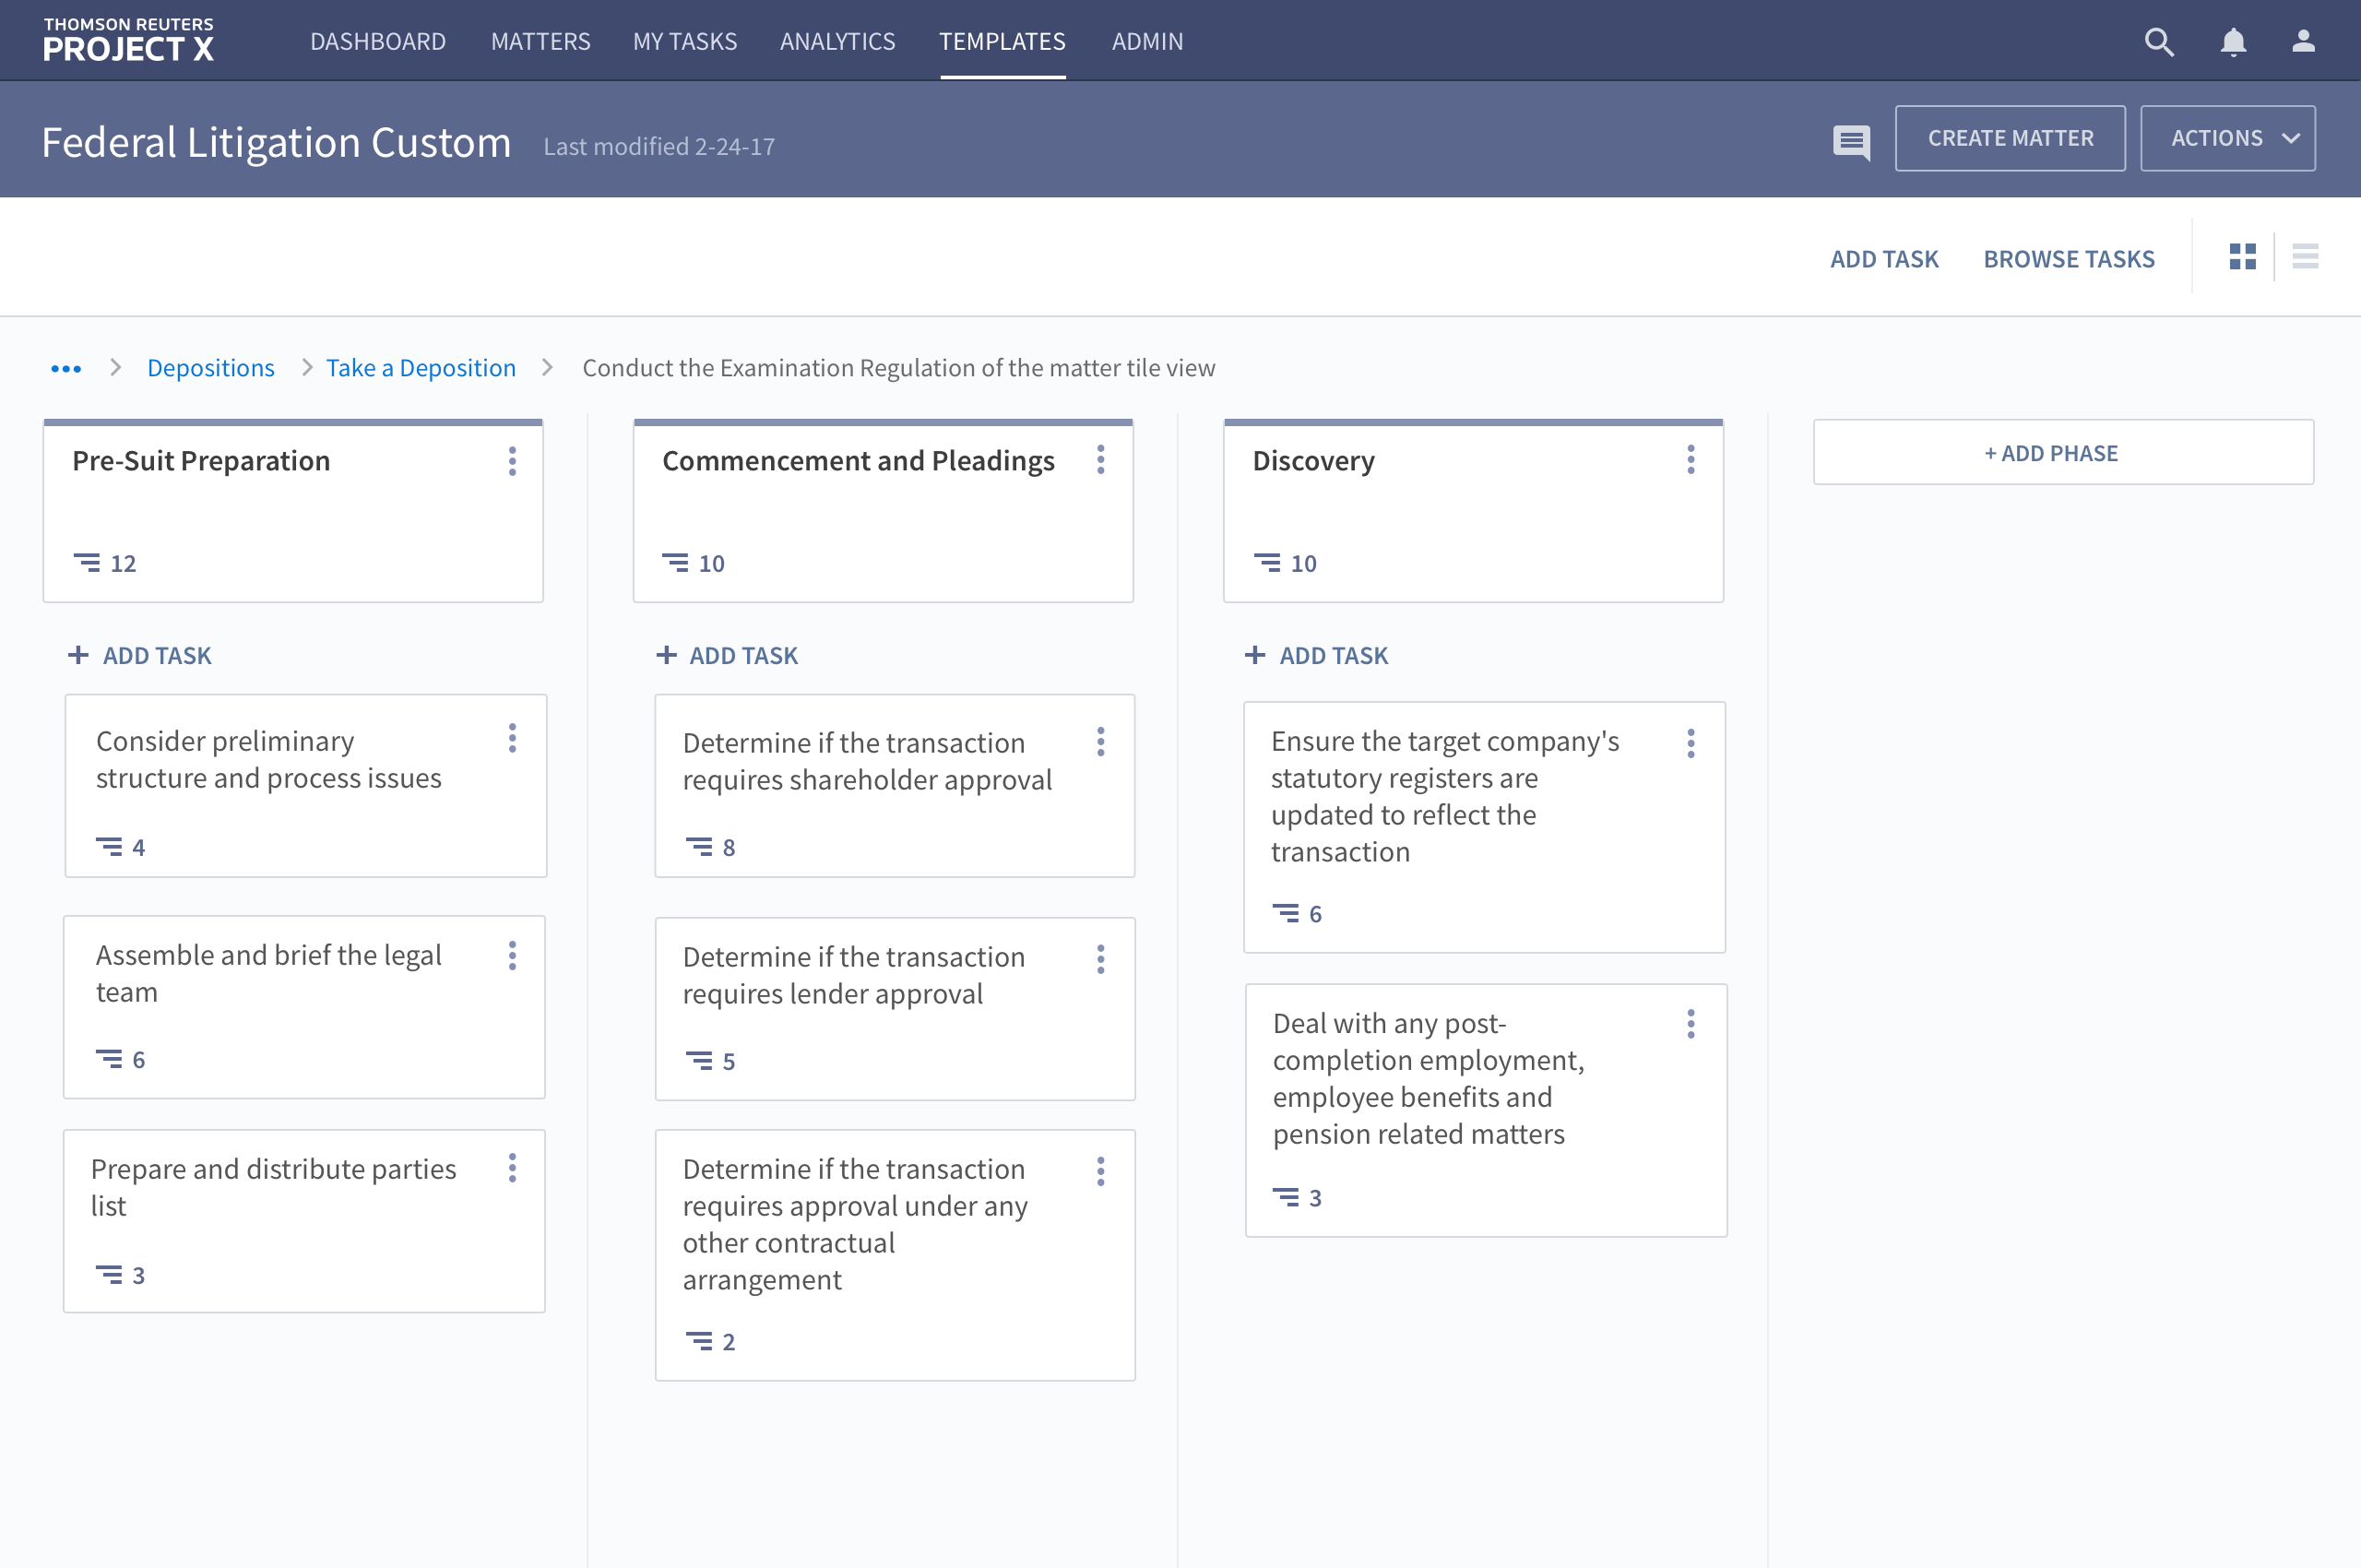Click the + Add Phase button
This screenshot has height=1568, width=2361.
point(2062,453)
